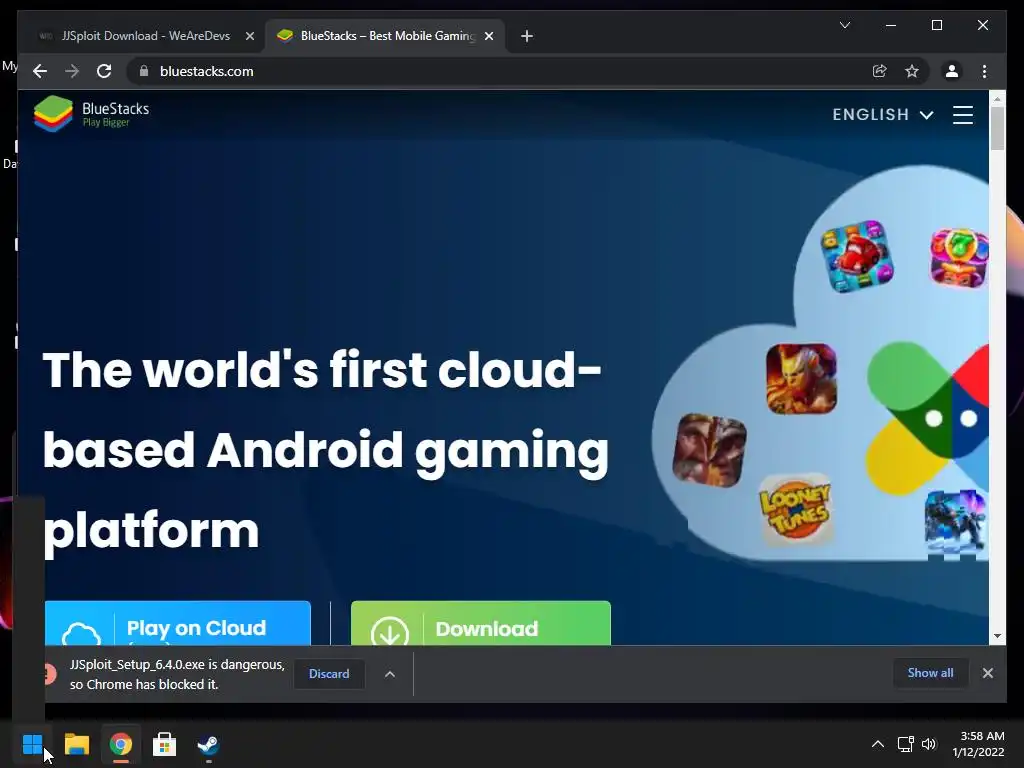Close the downloads bar
The image size is (1024, 768).
[987, 673]
